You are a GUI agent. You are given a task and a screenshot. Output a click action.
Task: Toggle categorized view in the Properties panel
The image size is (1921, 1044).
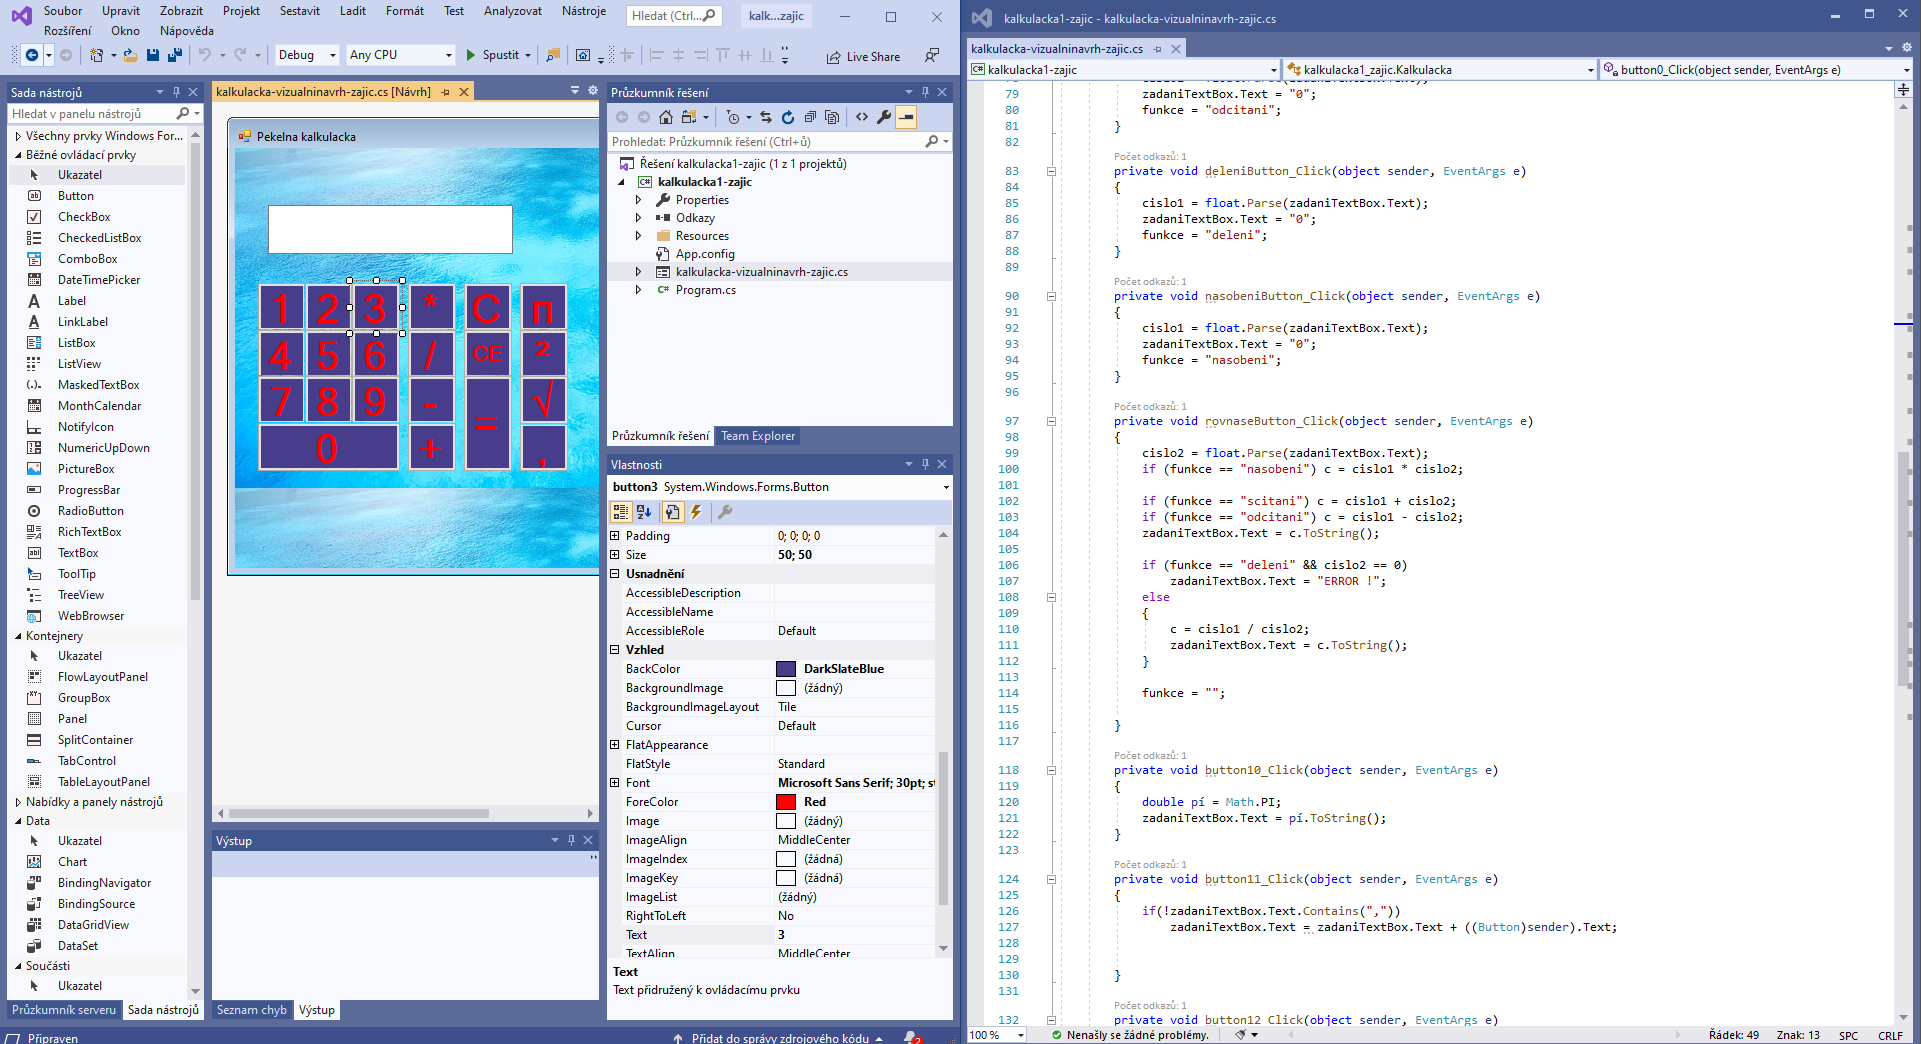(621, 512)
